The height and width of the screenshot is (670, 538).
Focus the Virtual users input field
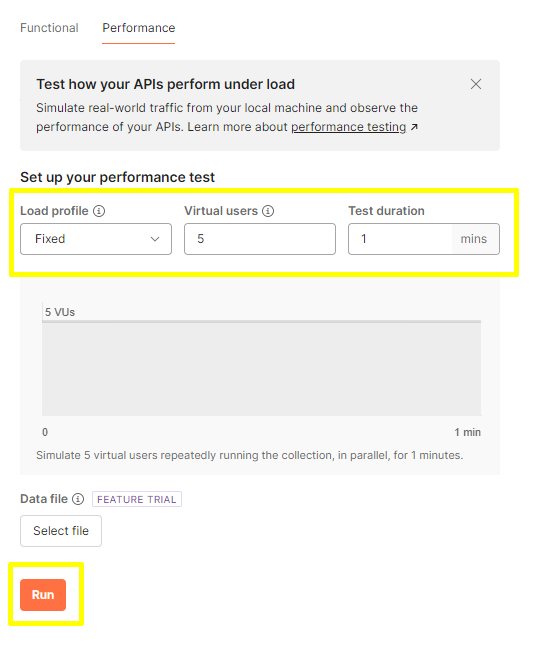coord(260,239)
